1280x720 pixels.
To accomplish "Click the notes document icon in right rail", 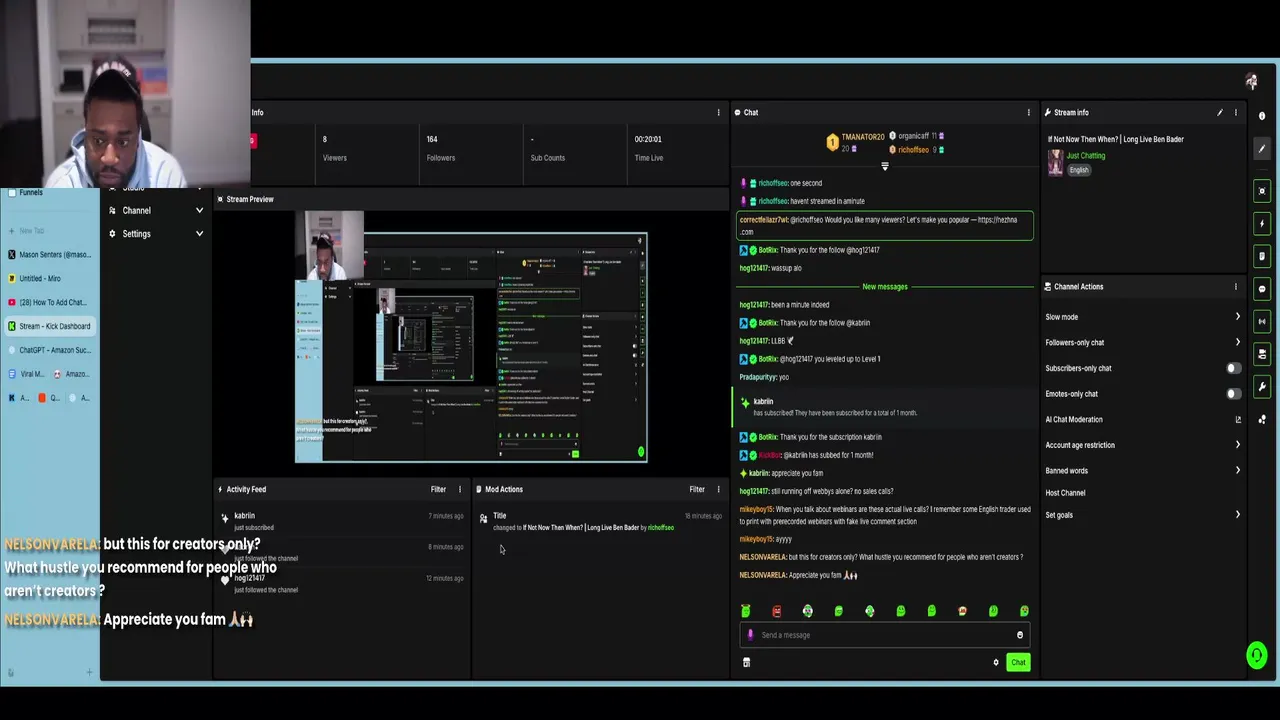I will point(1262,256).
